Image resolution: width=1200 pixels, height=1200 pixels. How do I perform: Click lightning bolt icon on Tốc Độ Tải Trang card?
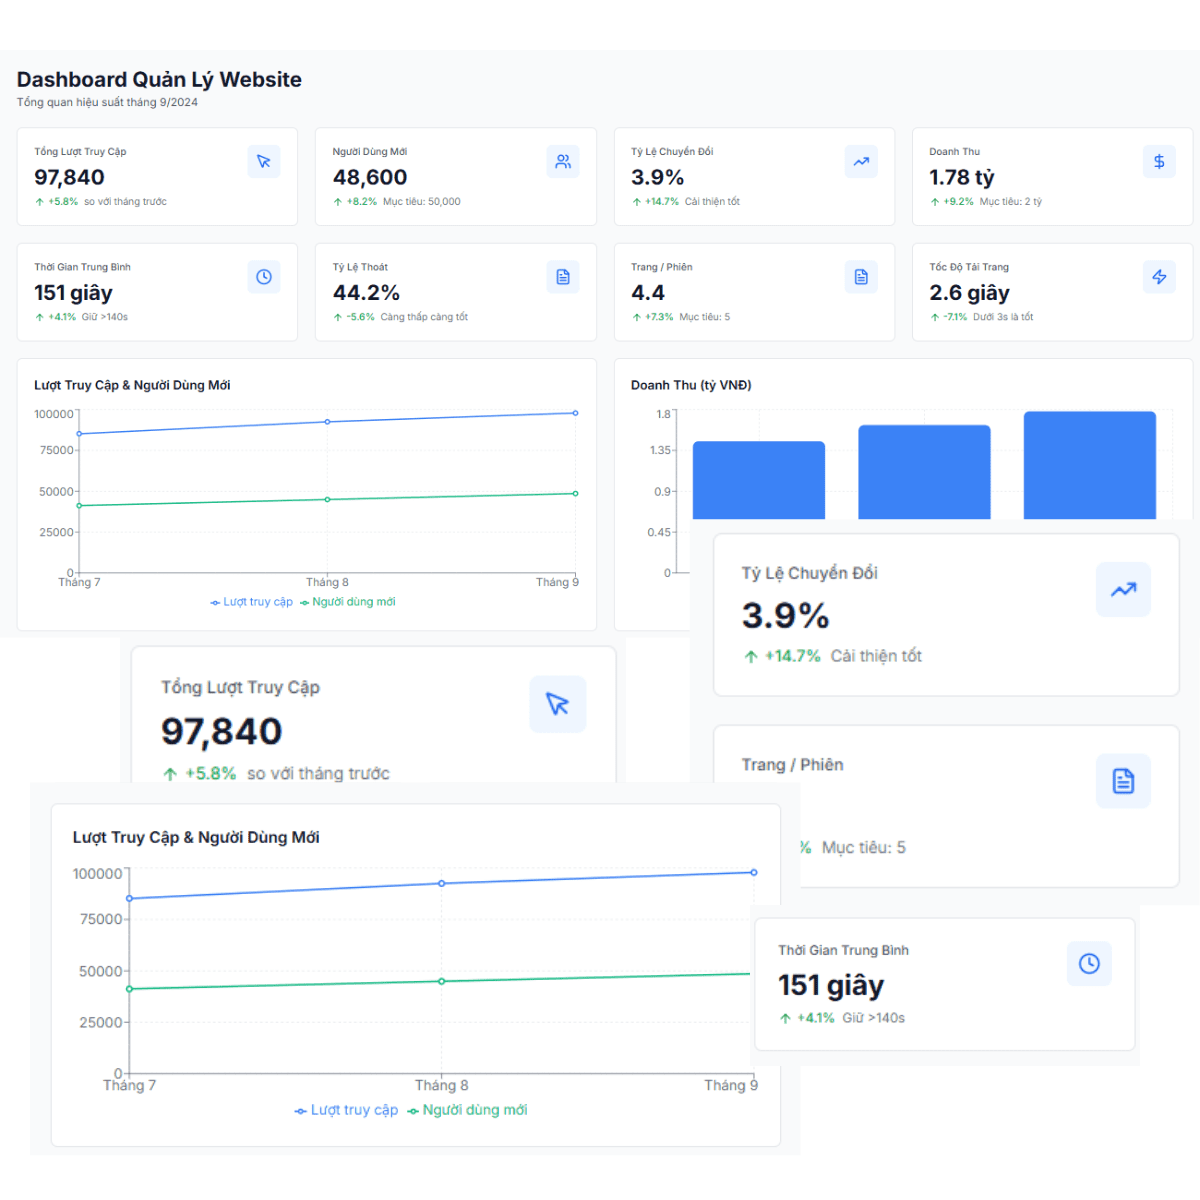1159,277
